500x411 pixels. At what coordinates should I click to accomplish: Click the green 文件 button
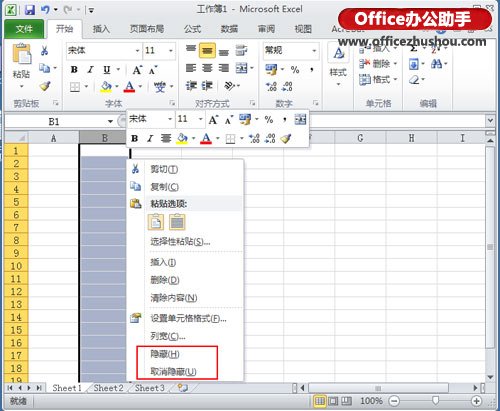pyautogui.click(x=24, y=29)
